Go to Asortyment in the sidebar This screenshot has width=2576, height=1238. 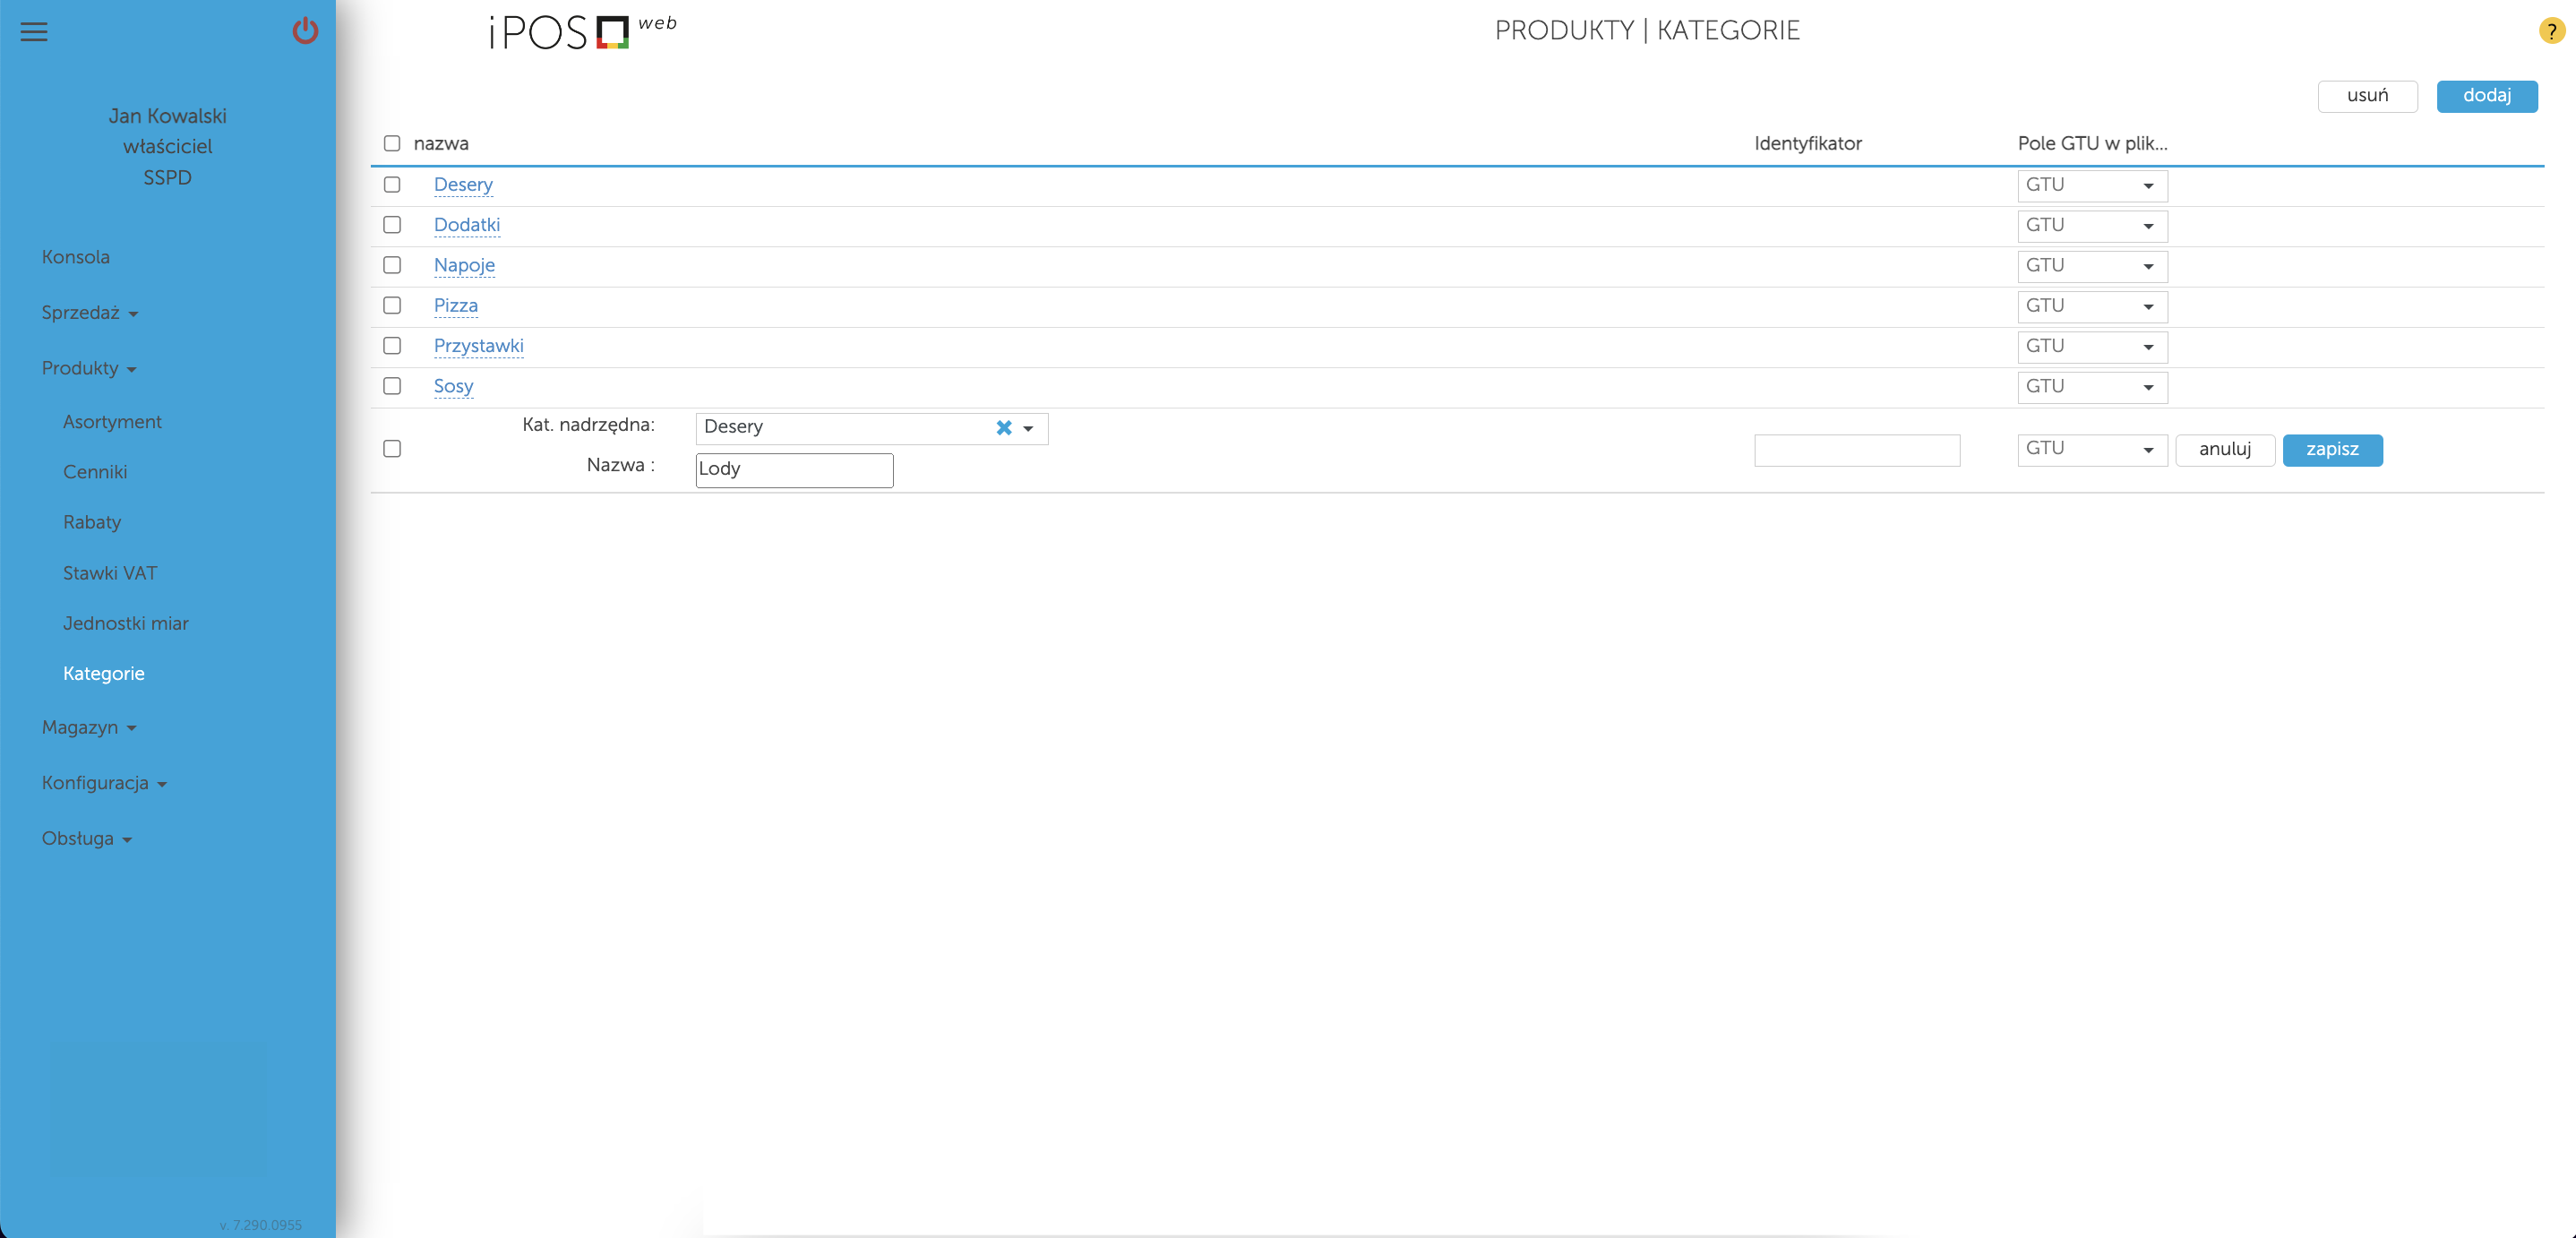click(112, 422)
